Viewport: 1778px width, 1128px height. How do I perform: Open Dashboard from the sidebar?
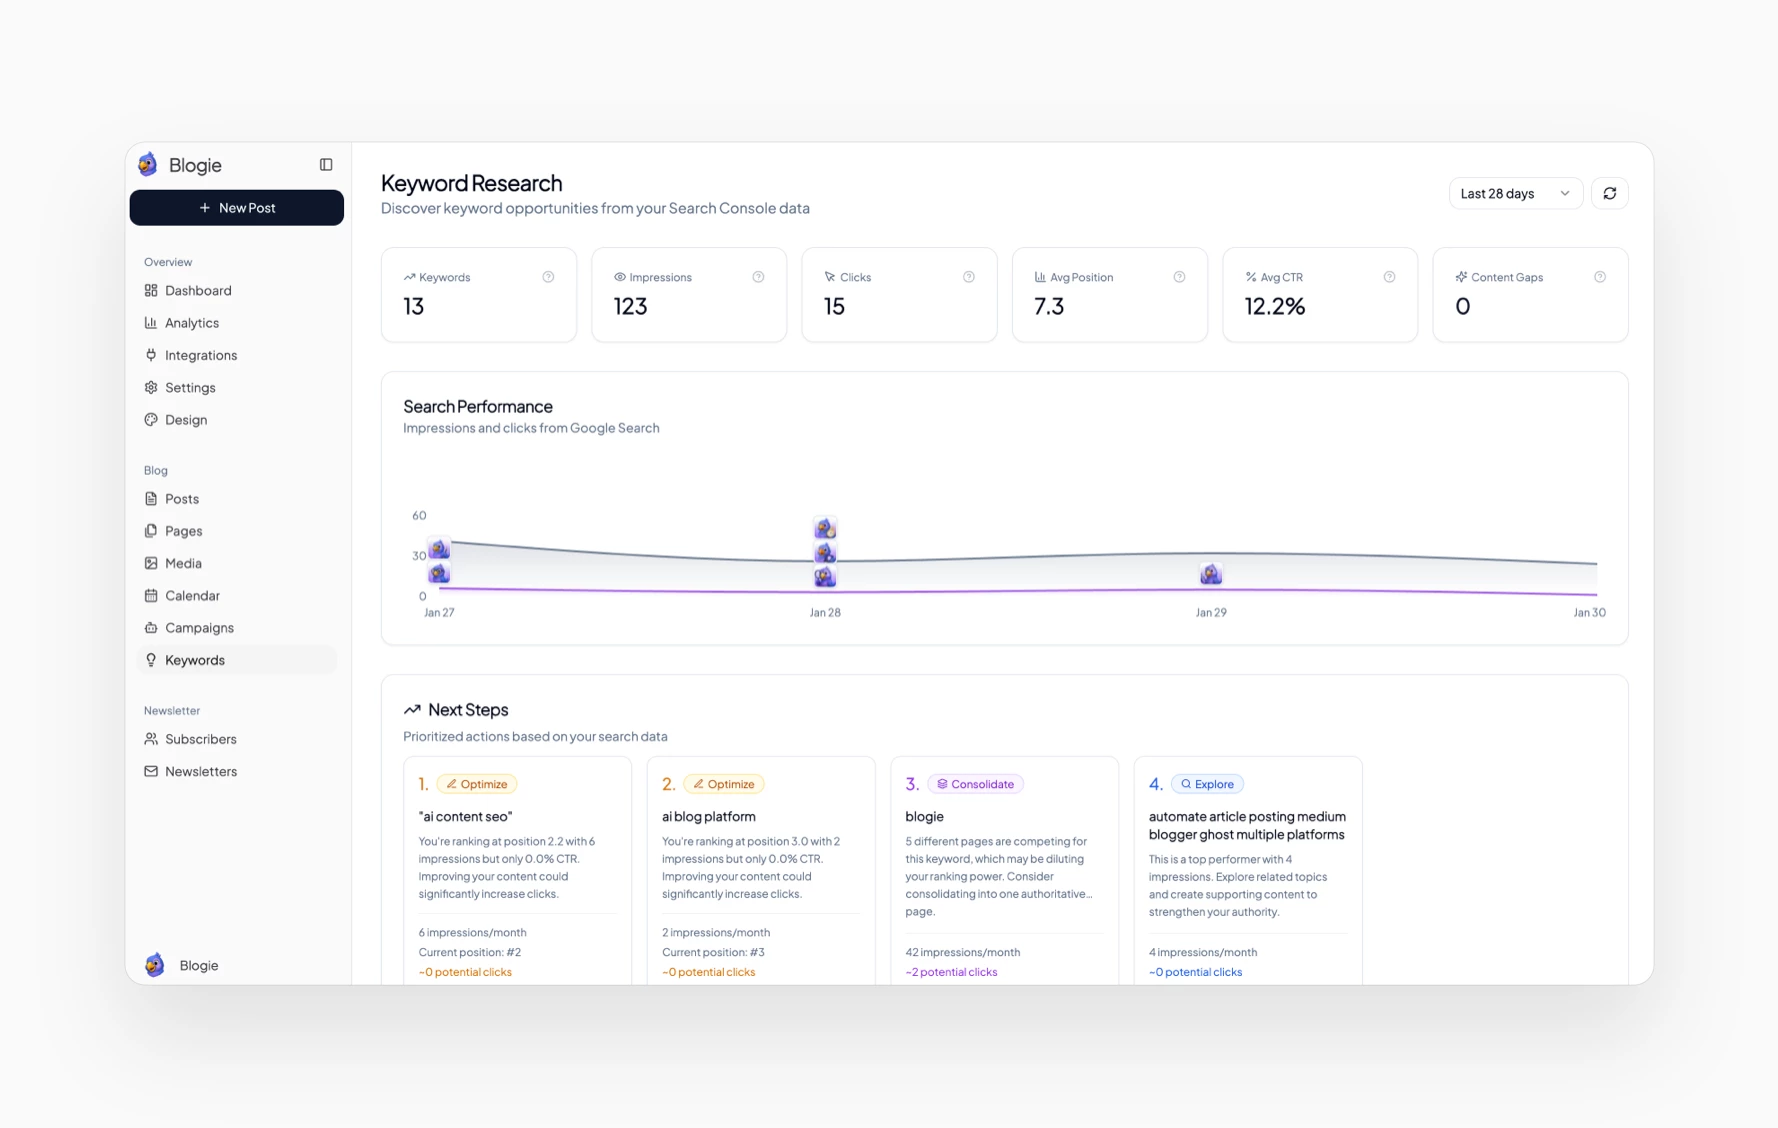pos(198,291)
